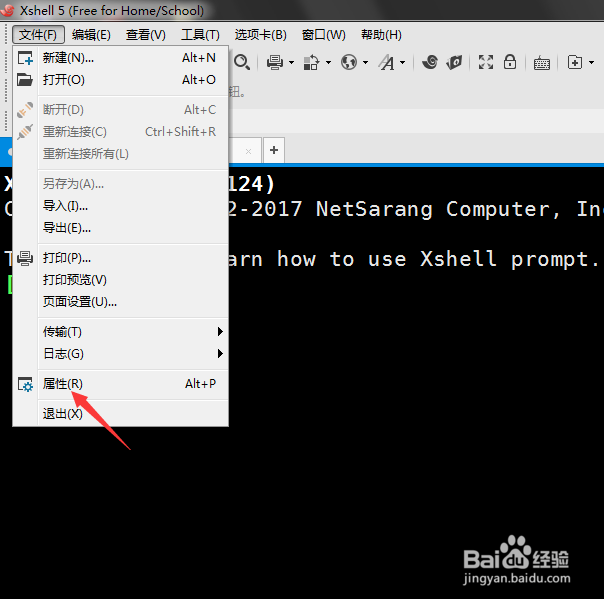The image size is (604, 599).
Task: Open the 文件(F) menu
Action: (38, 35)
